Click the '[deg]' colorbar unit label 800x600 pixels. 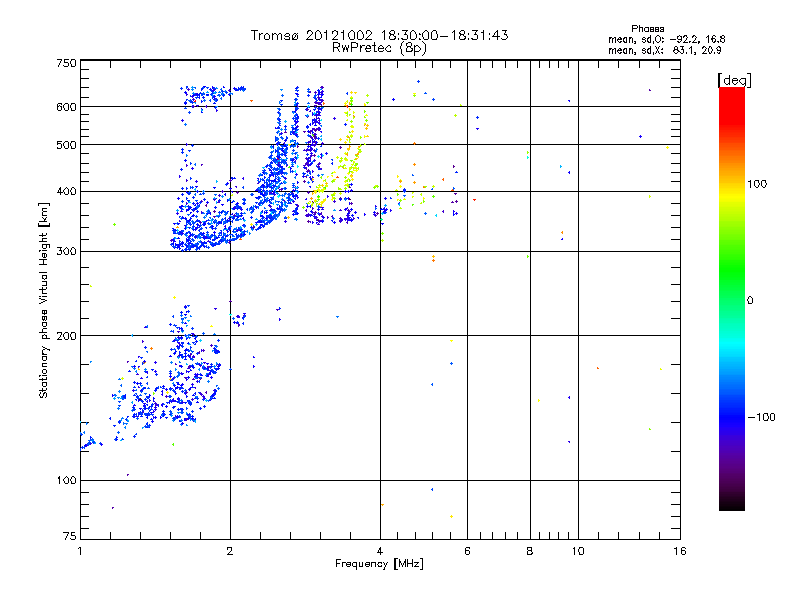point(734,81)
